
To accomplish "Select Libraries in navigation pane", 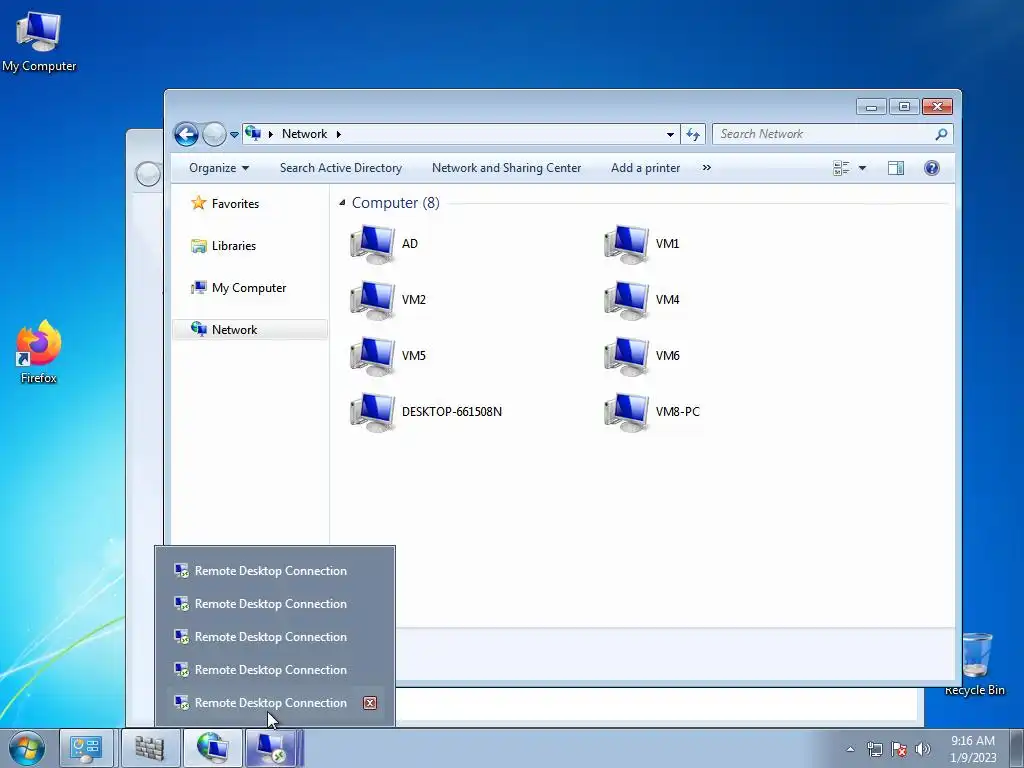I will (223, 246).
